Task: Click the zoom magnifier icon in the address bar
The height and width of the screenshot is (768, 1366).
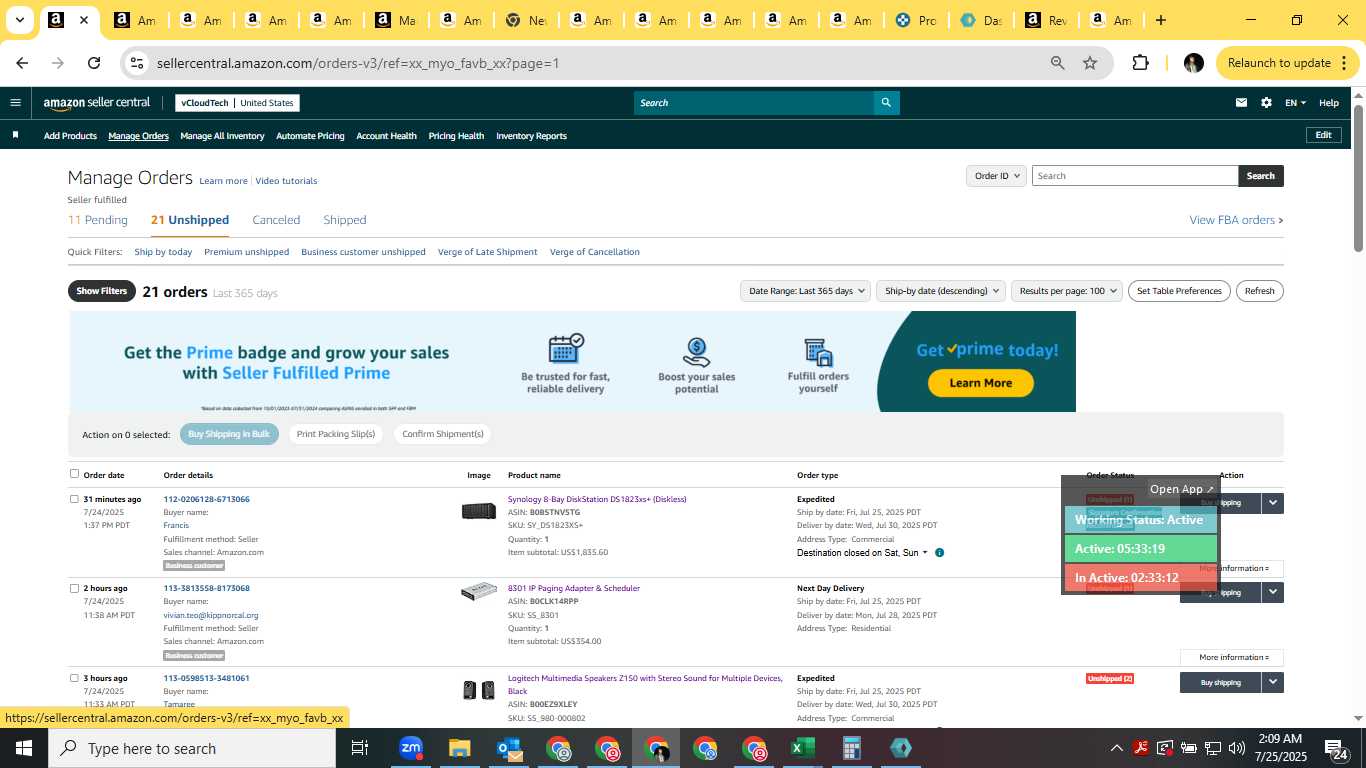Action: click(x=1057, y=63)
